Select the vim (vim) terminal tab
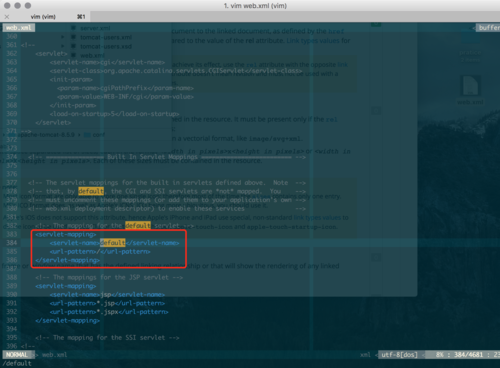The width and height of the screenshot is (500, 368). point(43,17)
